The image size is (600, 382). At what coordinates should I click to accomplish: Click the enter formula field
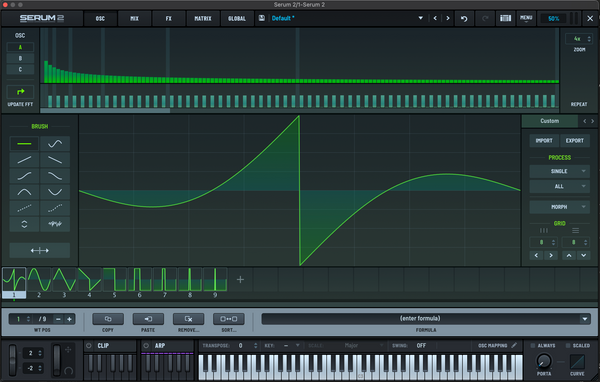click(420, 318)
